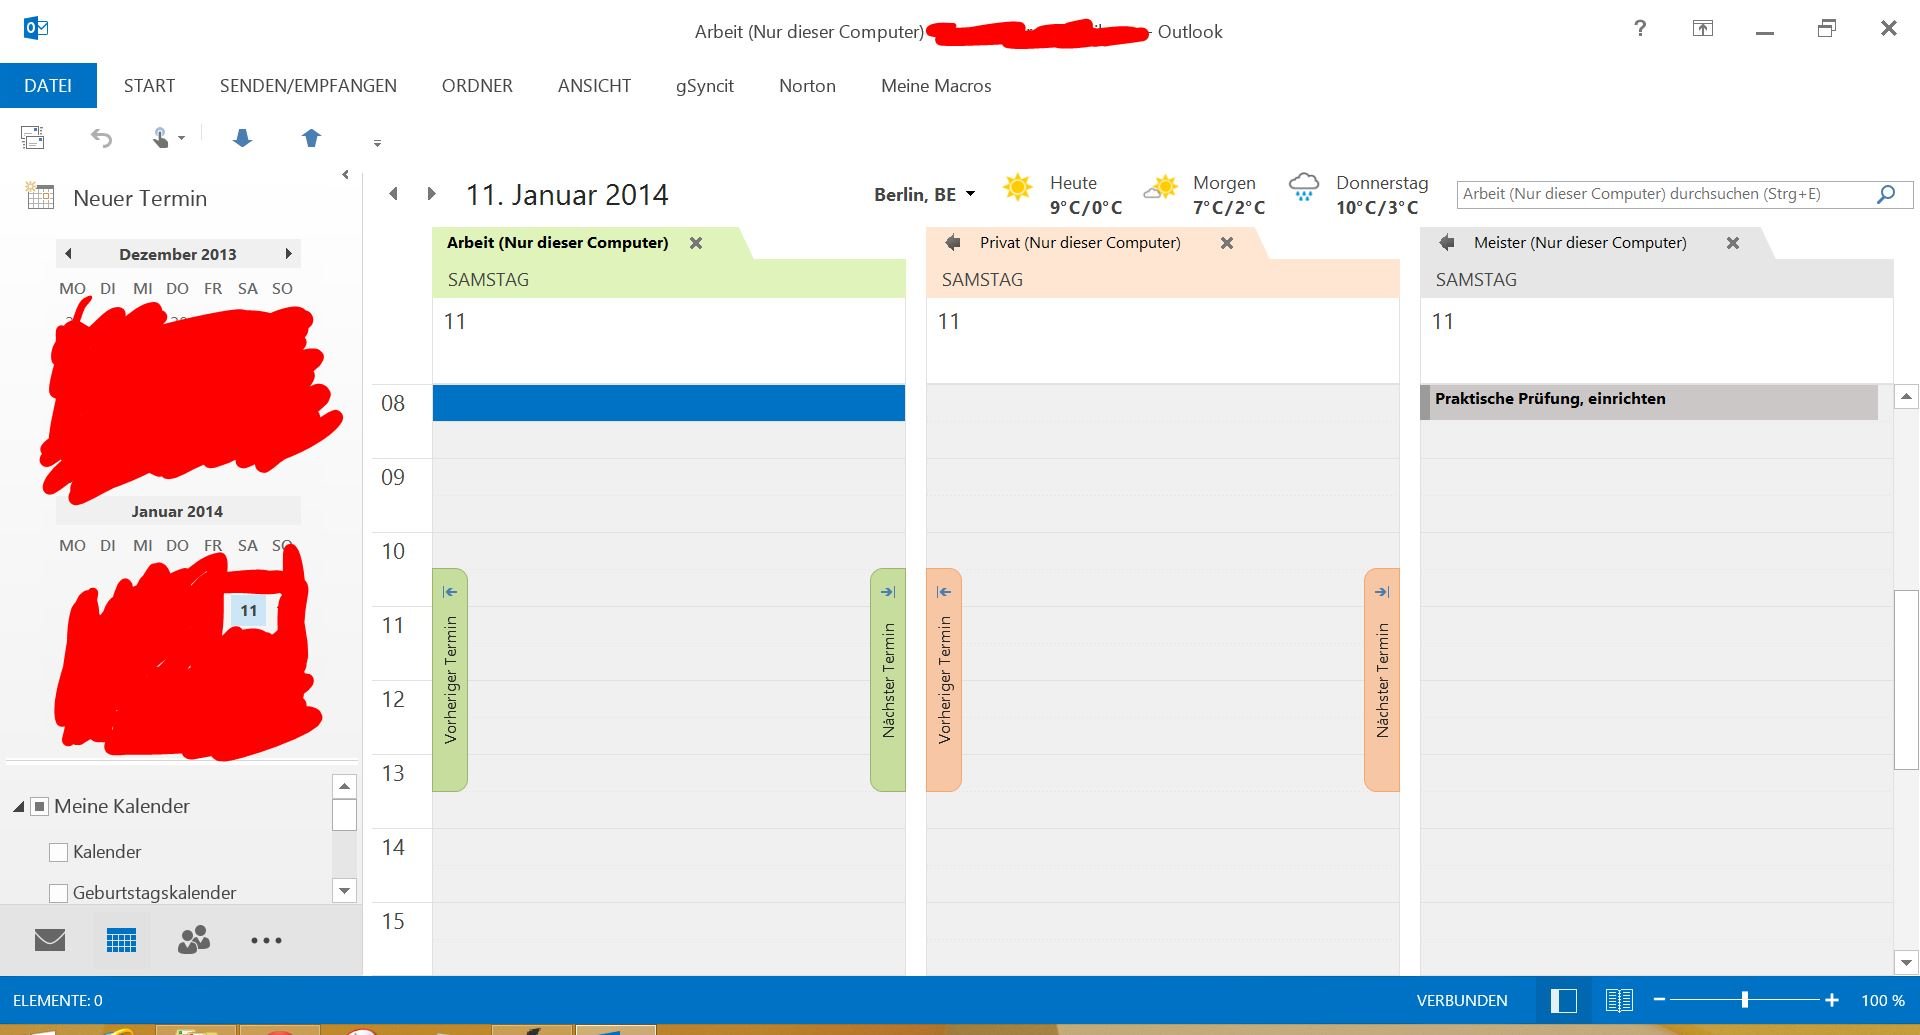Click Neuer Termin button
The height and width of the screenshot is (1035, 1920).
point(117,197)
